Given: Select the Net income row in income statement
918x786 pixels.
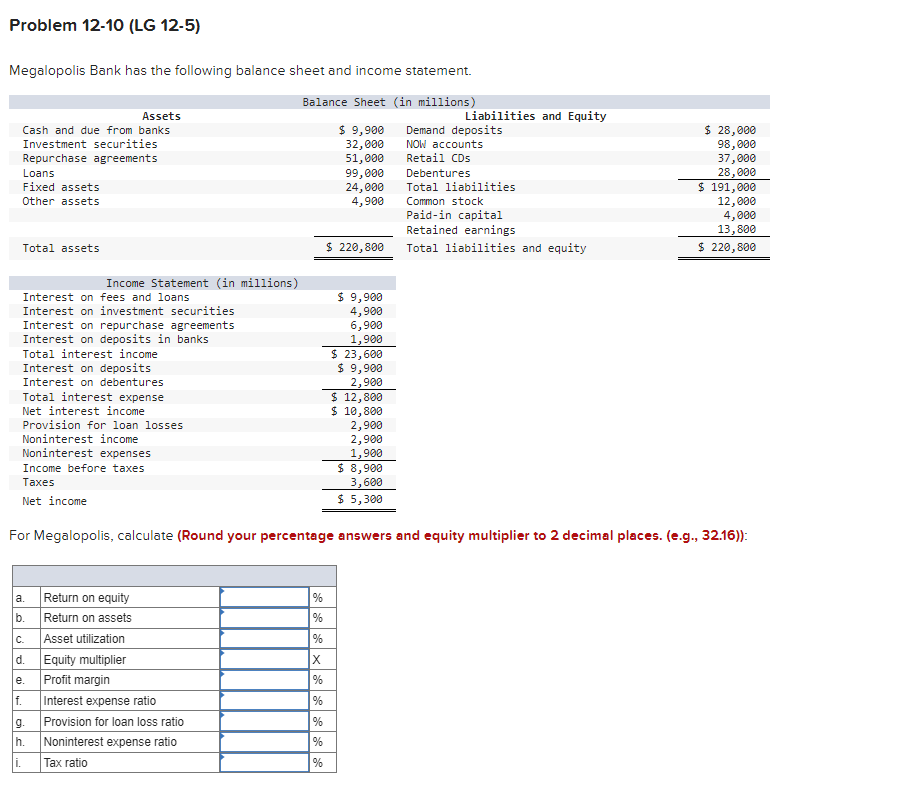Looking at the screenshot, I should [x=200, y=500].
